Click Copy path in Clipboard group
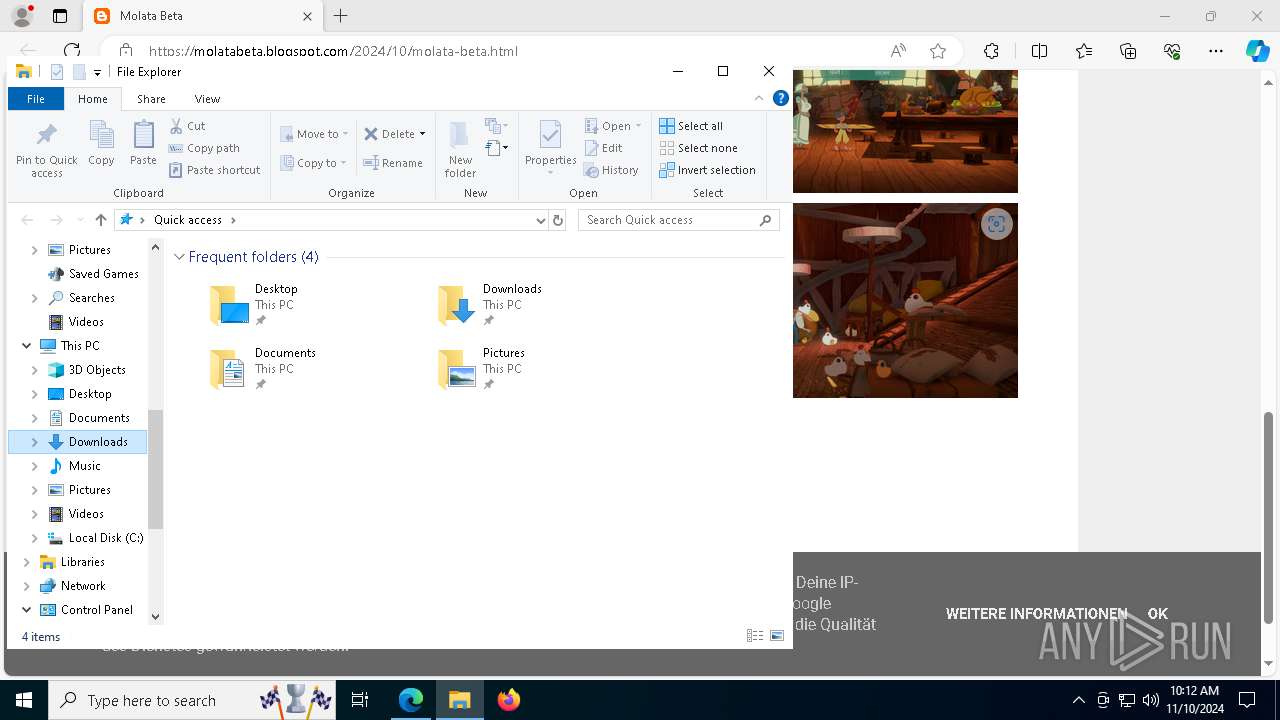Image resolution: width=1280 pixels, height=720 pixels. [x=204, y=148]
